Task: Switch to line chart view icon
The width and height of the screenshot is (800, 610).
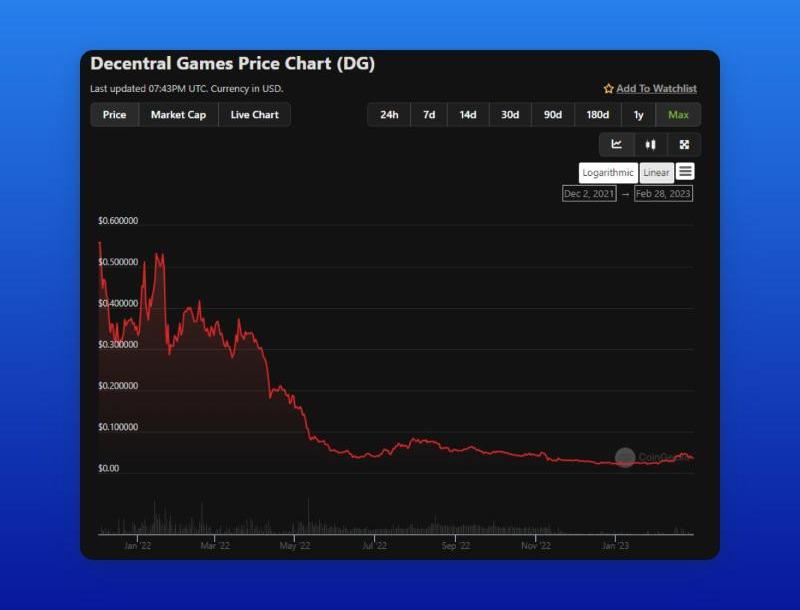Action: [x=617, y=145]
